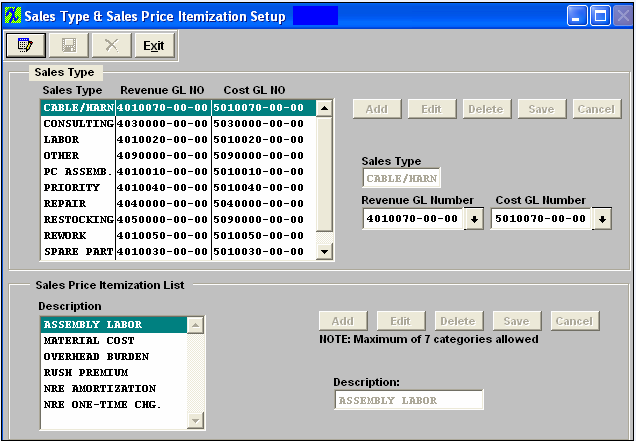The height and width of the screenshot is (441, 636).
Task: Click Cancel button under Sales Price Itemization List
Action: [575, 321]
